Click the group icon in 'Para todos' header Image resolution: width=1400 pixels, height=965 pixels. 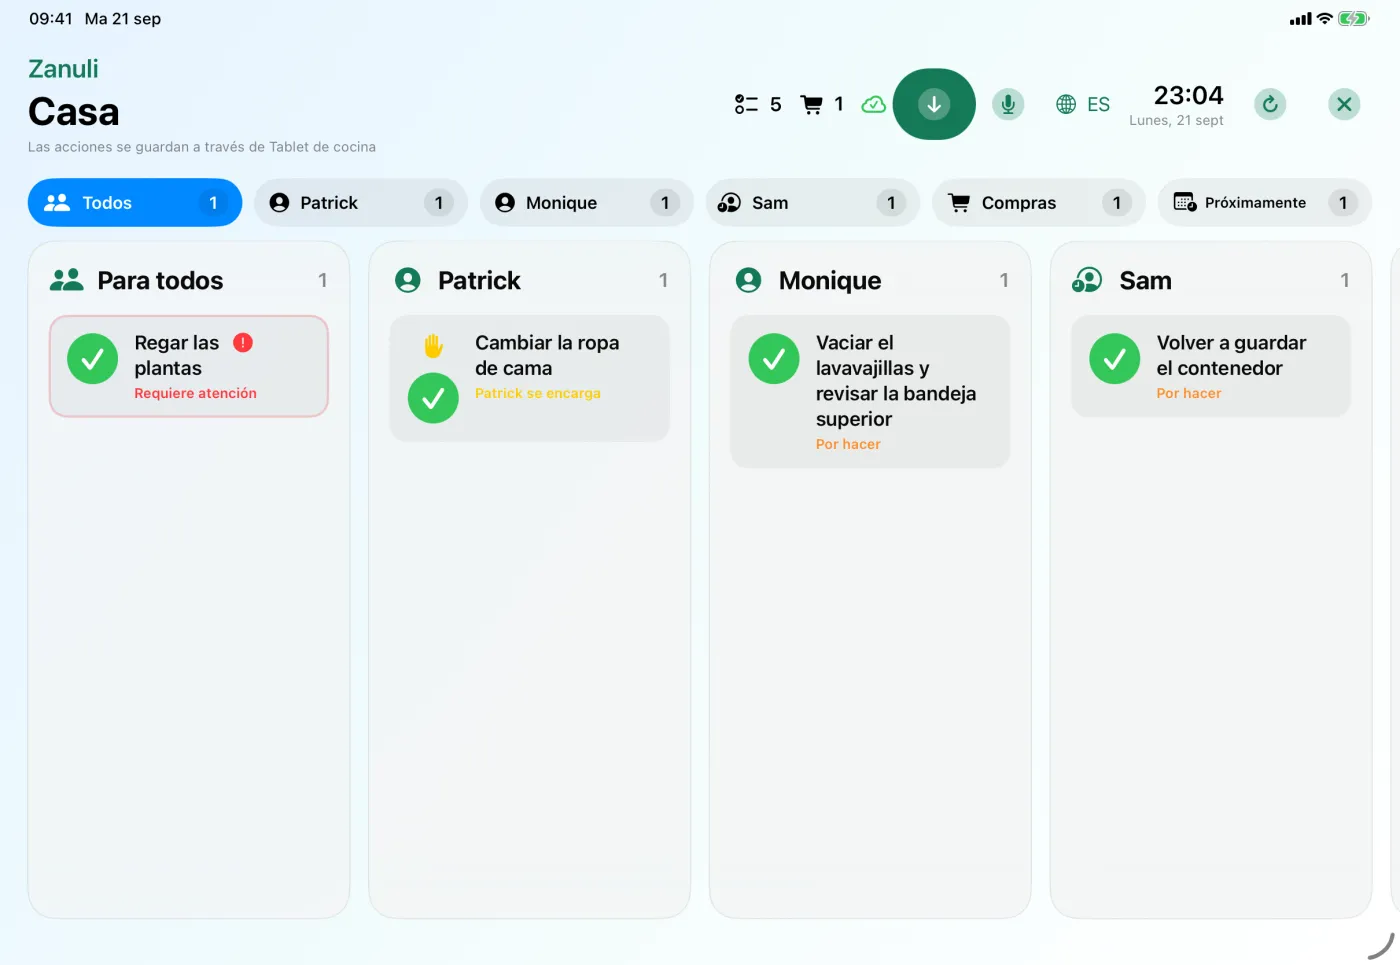67,280
